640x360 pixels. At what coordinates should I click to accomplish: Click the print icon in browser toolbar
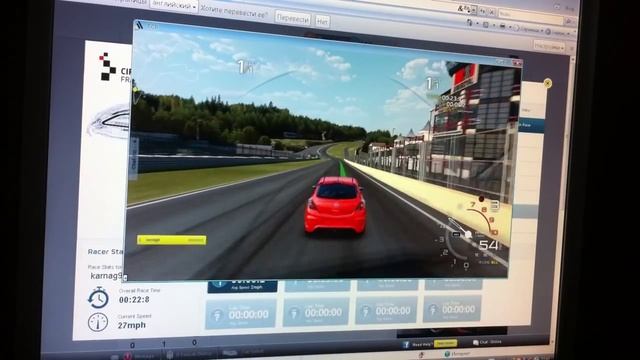(502, 27)
